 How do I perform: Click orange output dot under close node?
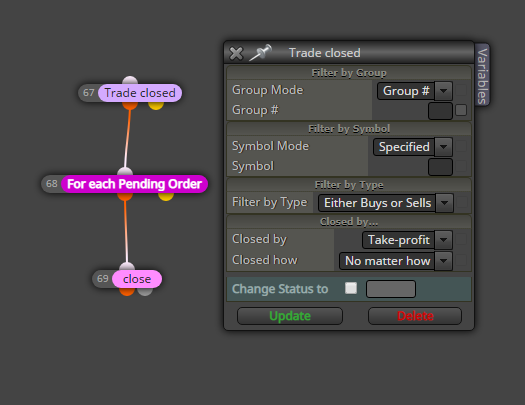(x=127, y=292)
